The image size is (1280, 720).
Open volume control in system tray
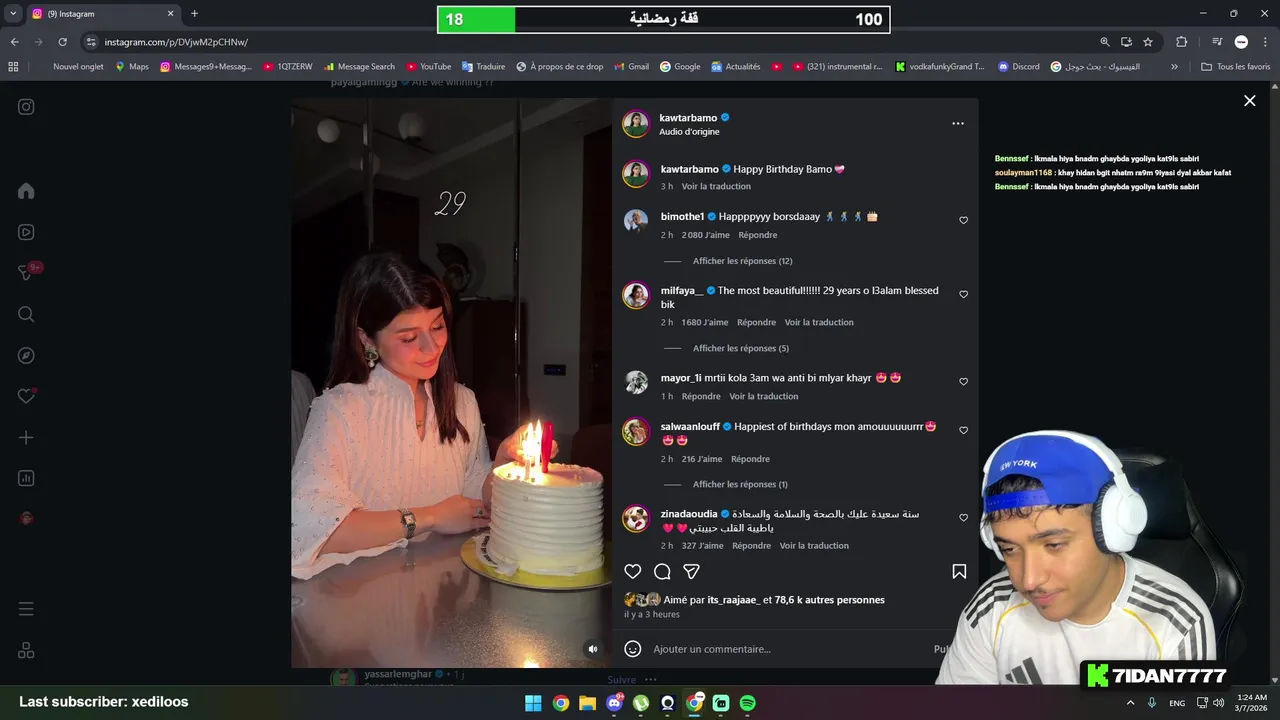(x=1219, y=703)
